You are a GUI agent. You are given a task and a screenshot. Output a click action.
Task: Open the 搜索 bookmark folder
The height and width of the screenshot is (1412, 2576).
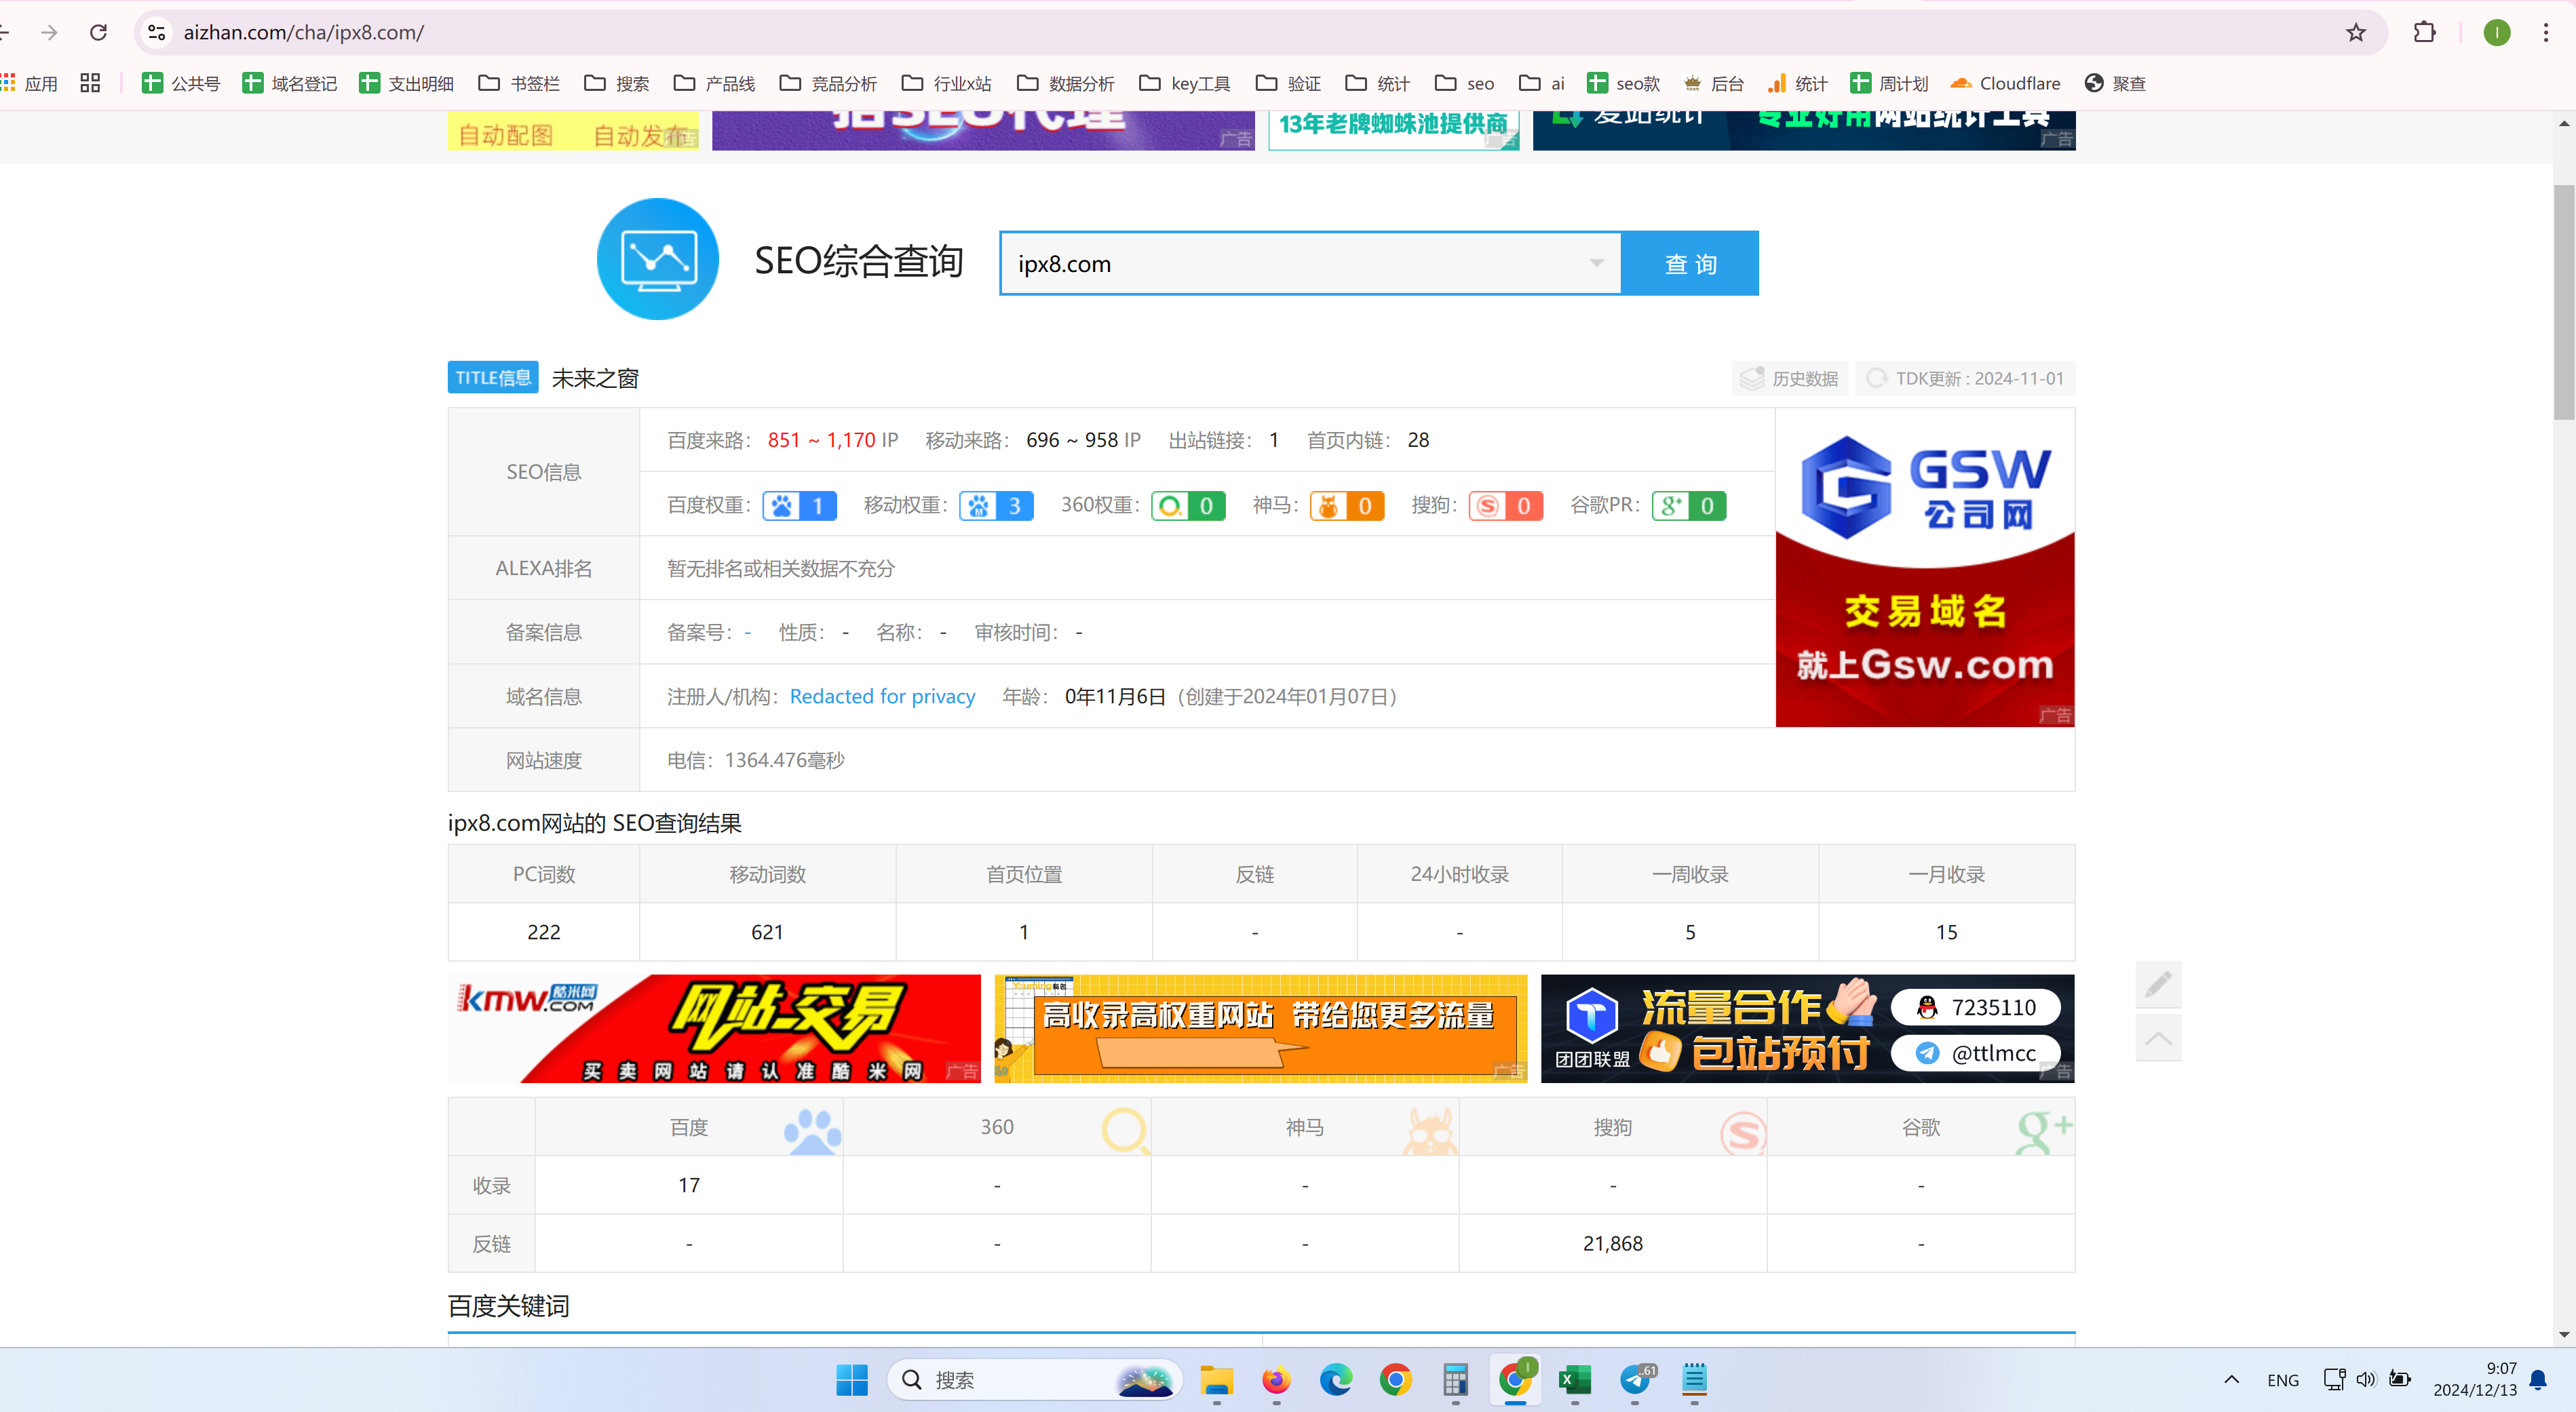click(x=617, y=83)
